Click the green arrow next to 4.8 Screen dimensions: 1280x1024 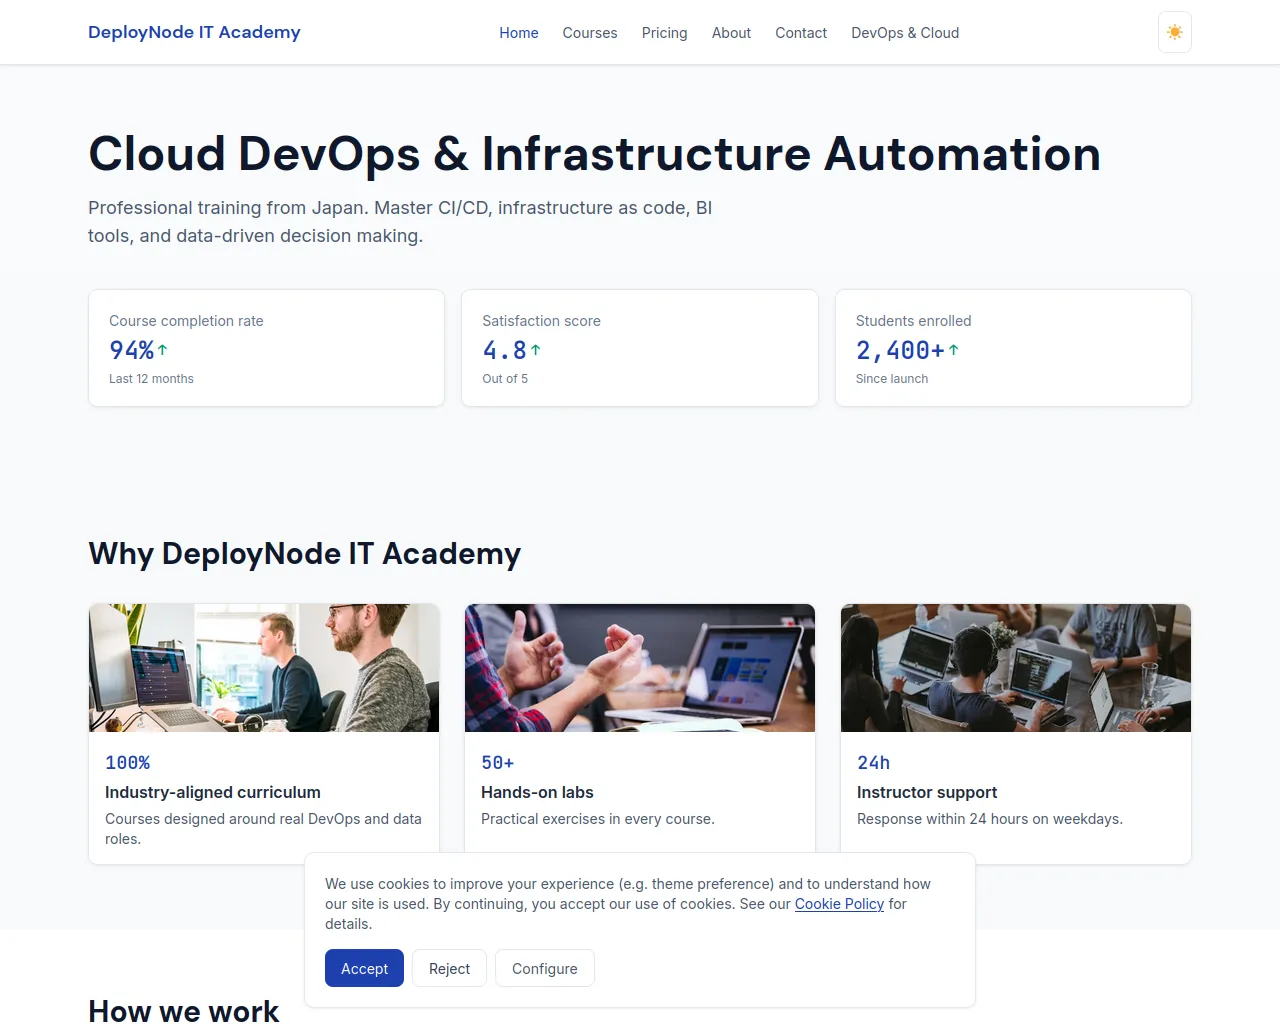(535, 350)
